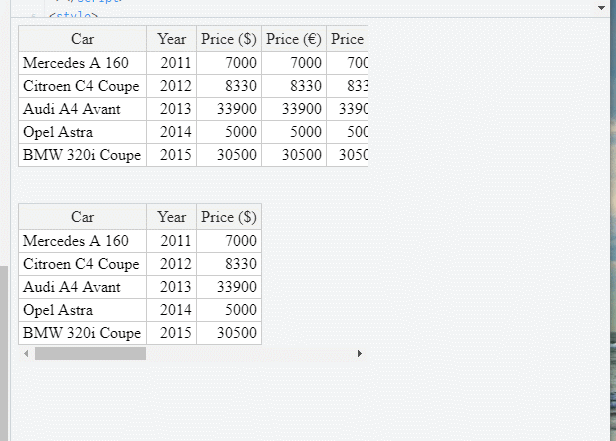
Task: Select Citroen C4 Coupe in bottom table
Action: (x=82, y=264)
